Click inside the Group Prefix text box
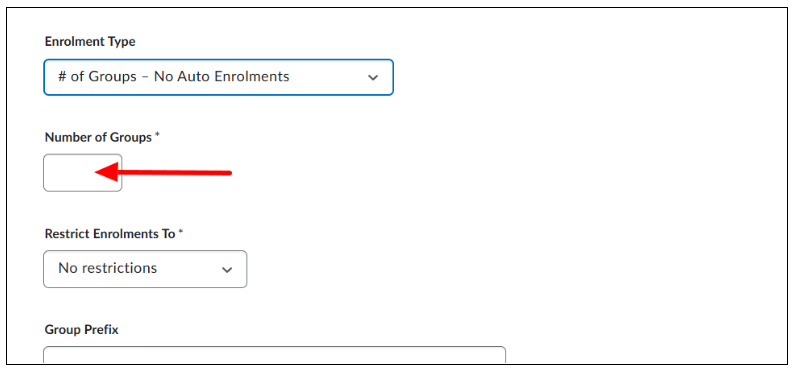 pyautogui.click(x=274, y=355)
